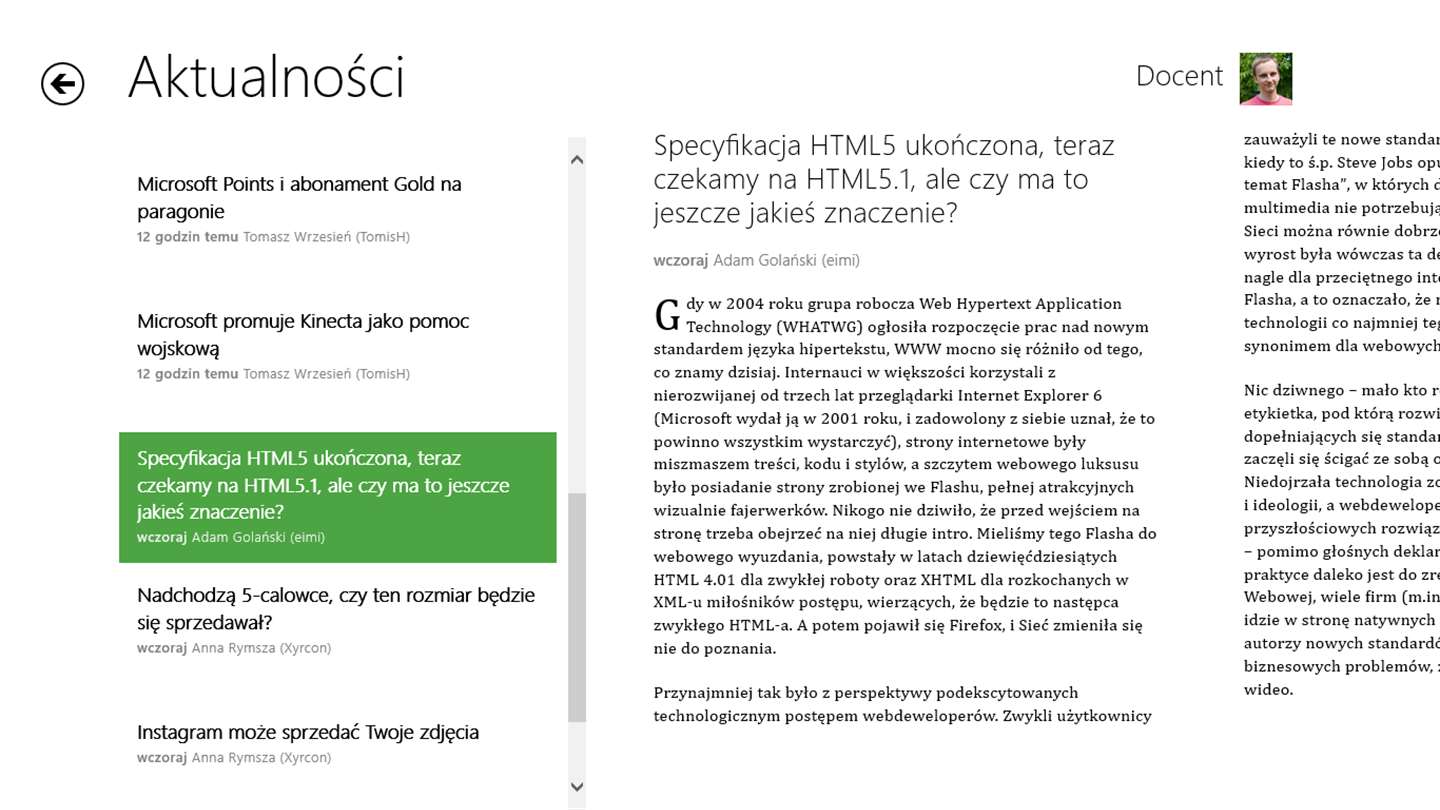
Task: Click the article byline wczoraj Adam Golański
Action: (x=756, y=260)
